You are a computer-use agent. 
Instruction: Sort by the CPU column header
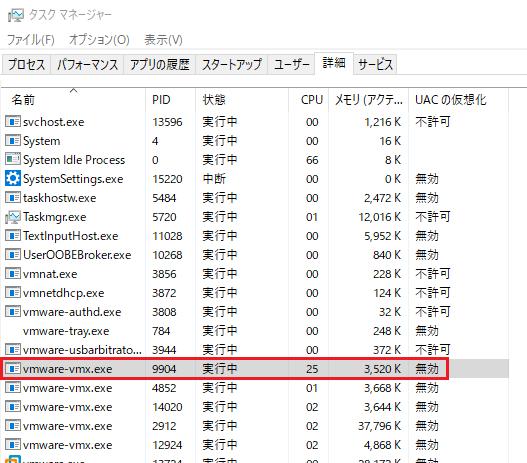(309, 100)
